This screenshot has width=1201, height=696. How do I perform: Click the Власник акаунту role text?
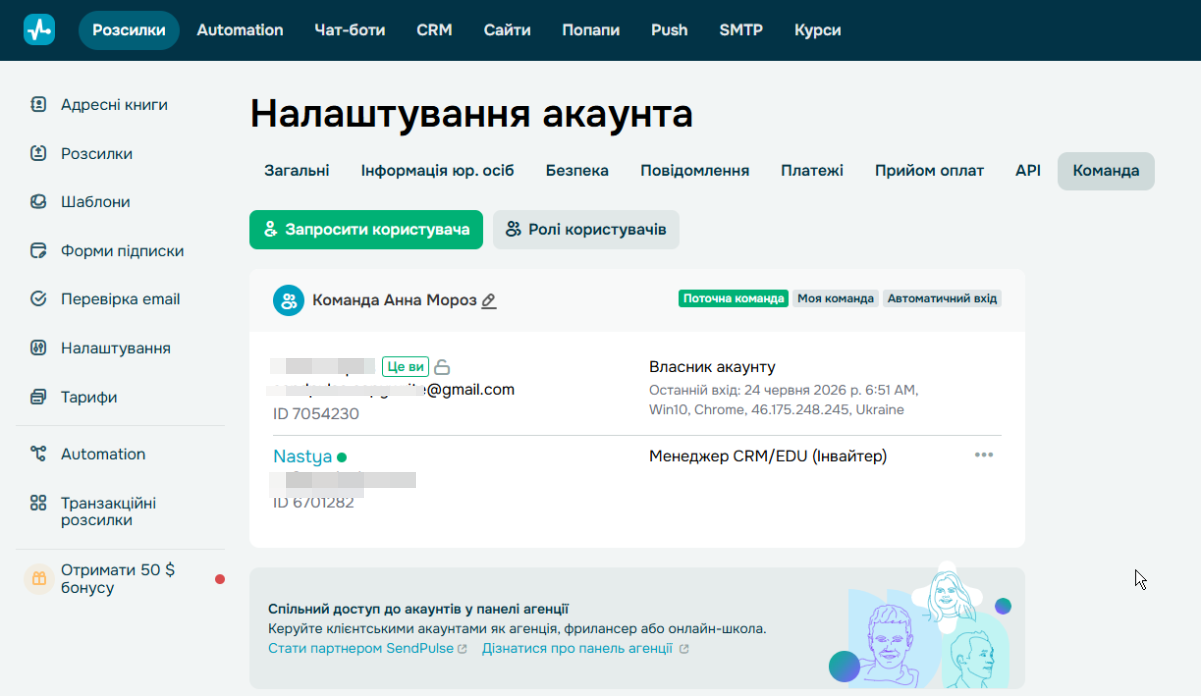(712, 367)
